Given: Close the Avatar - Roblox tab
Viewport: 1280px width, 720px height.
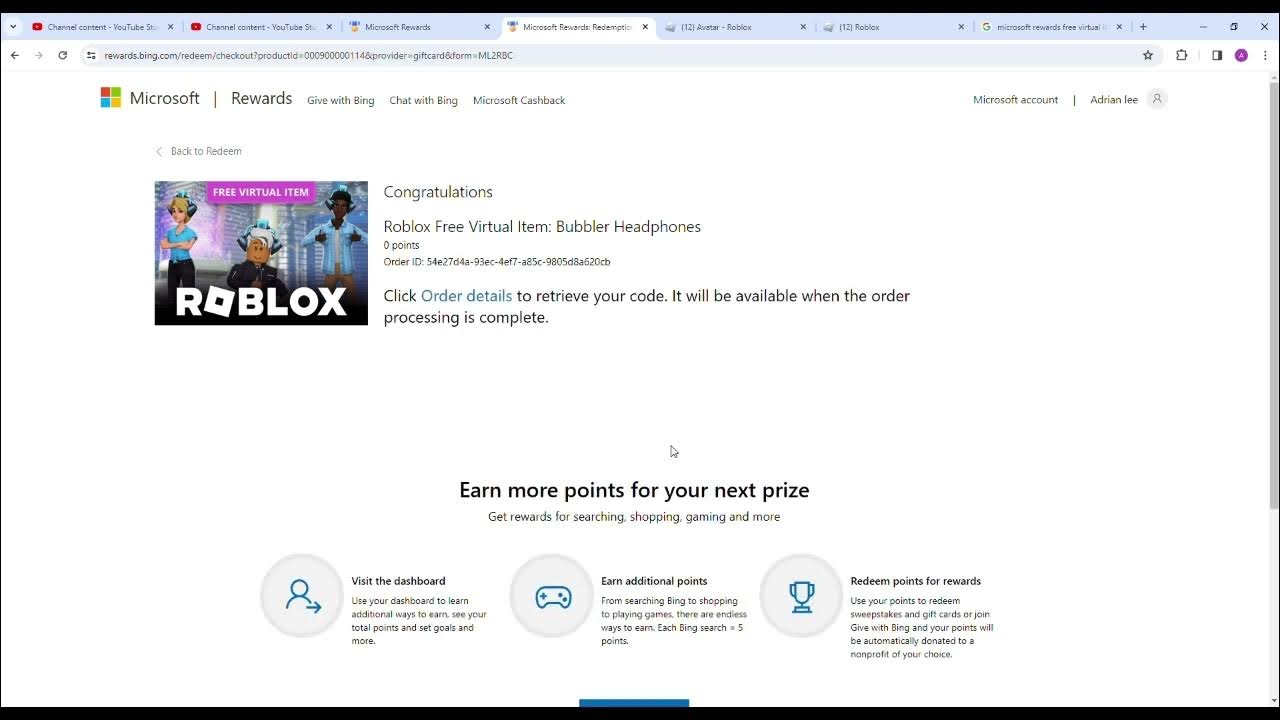Looking at the screenshot, I should tap(803, 27).
